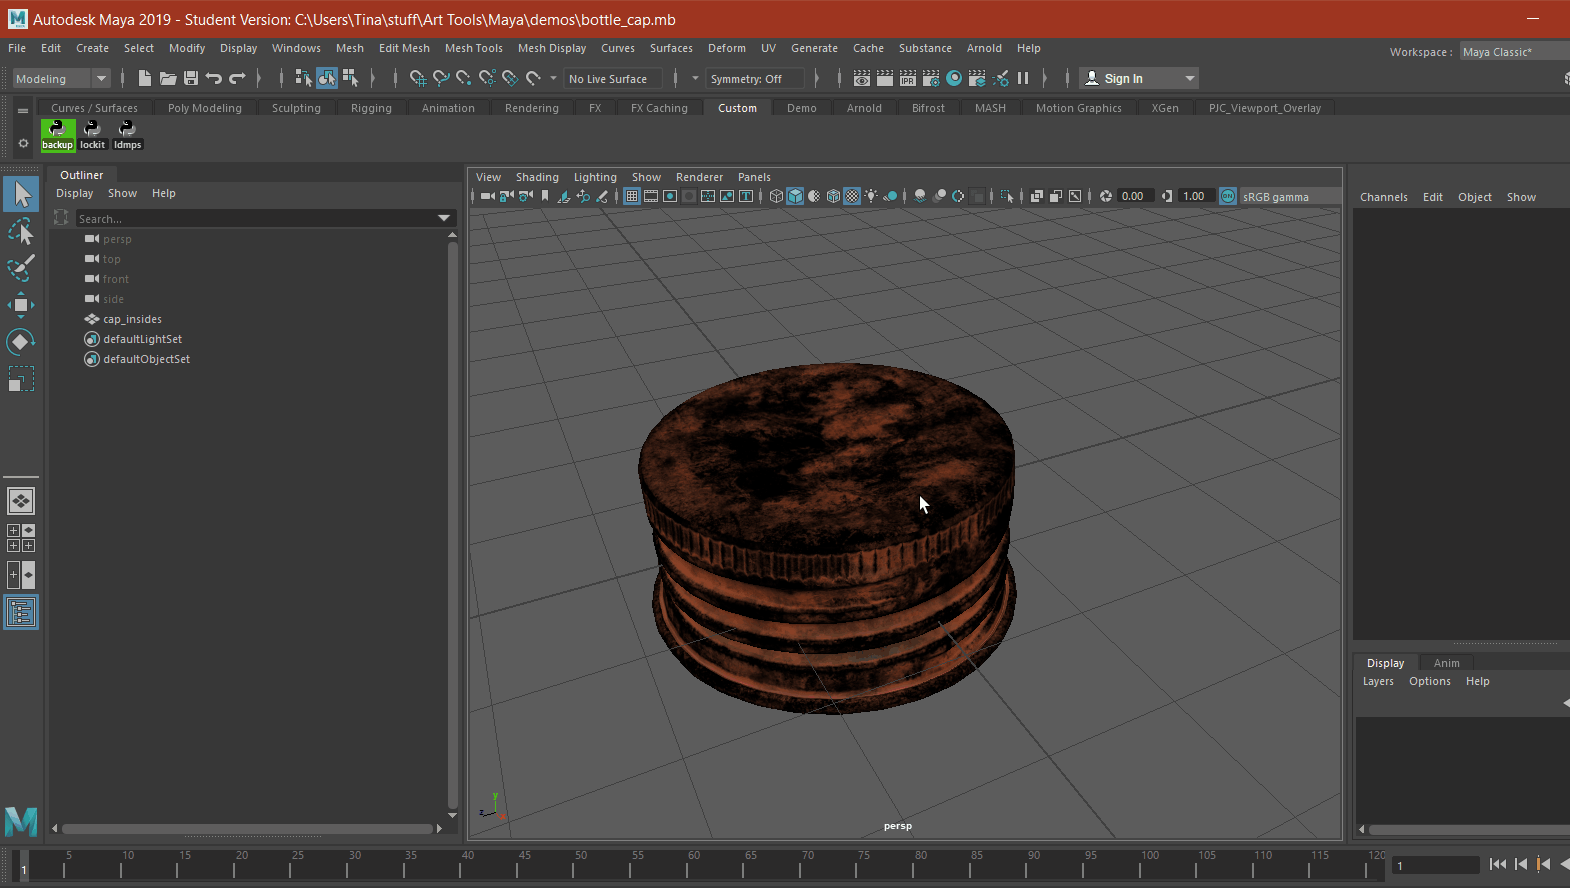Toggle viewport grid display icon
Viewport: 1570px width, 888px height.
point(632,196)
